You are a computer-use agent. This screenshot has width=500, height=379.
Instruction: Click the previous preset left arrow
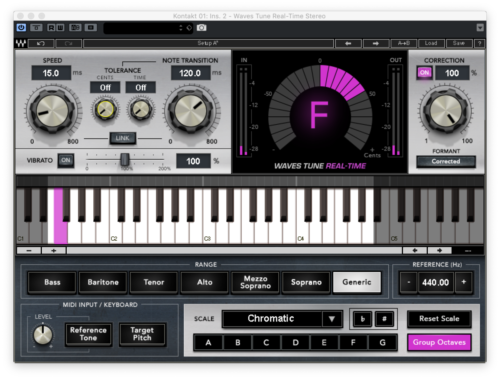pos(348,43)
